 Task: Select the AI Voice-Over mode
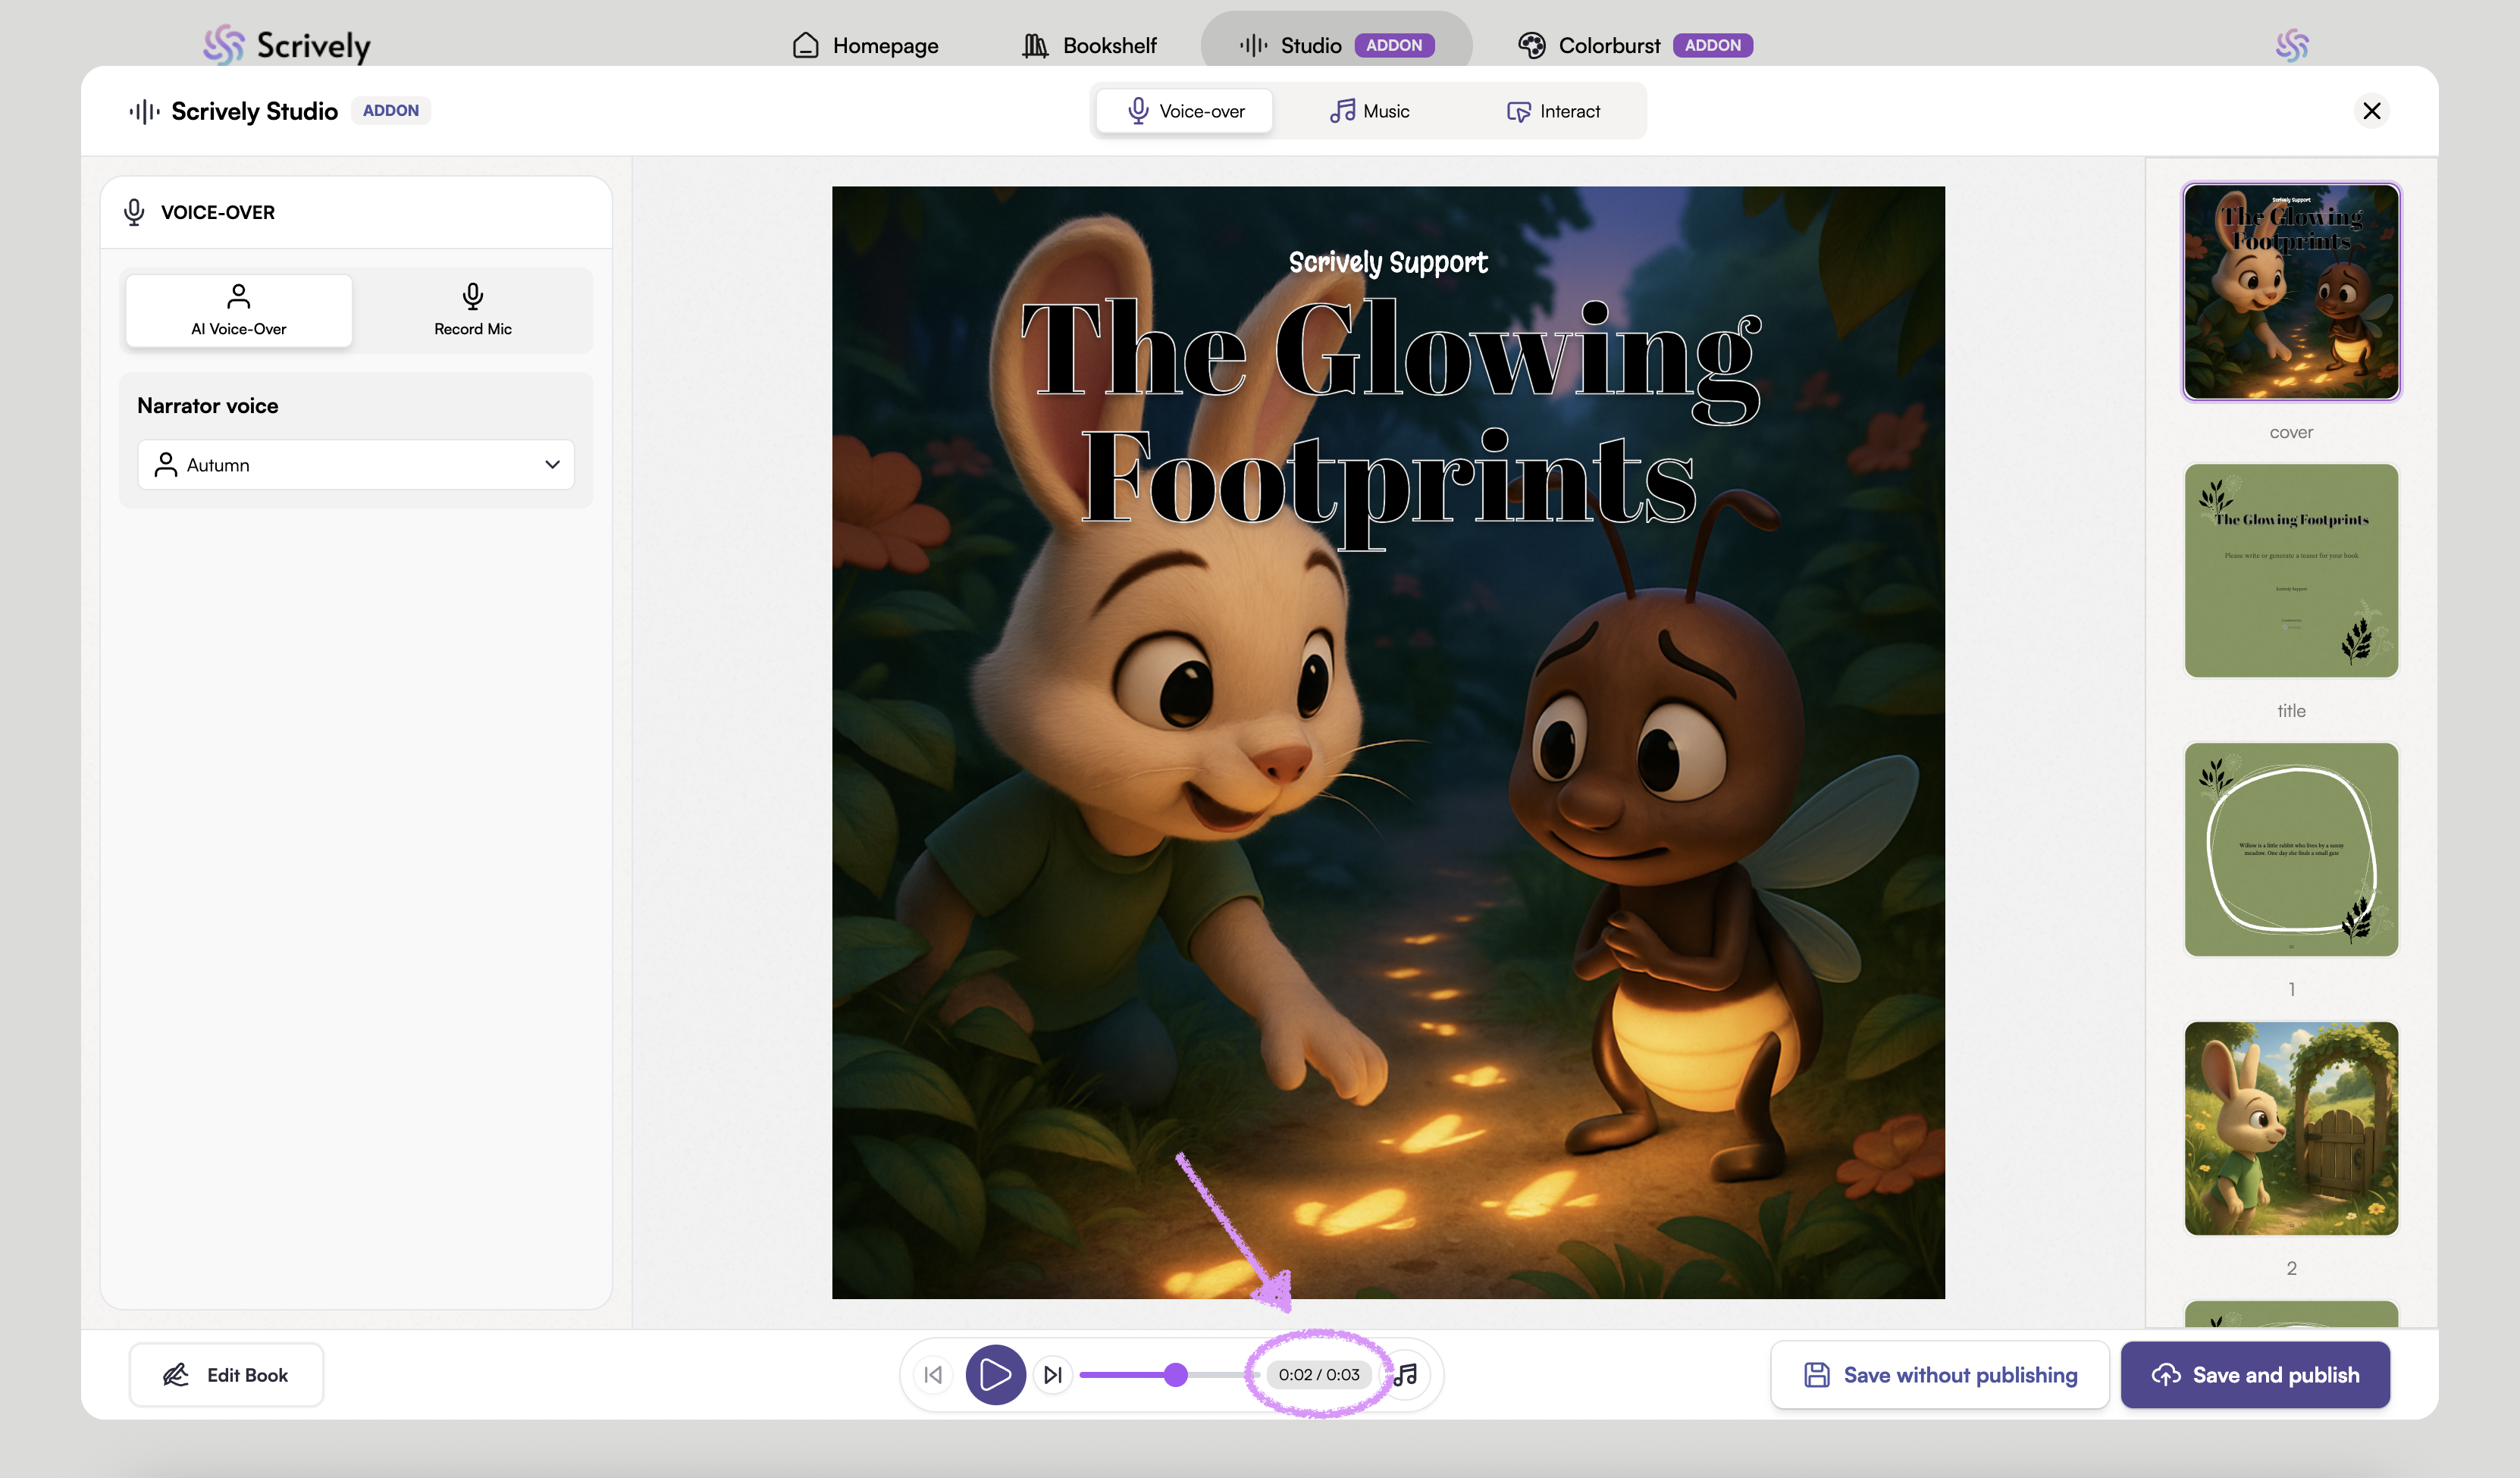239,311
